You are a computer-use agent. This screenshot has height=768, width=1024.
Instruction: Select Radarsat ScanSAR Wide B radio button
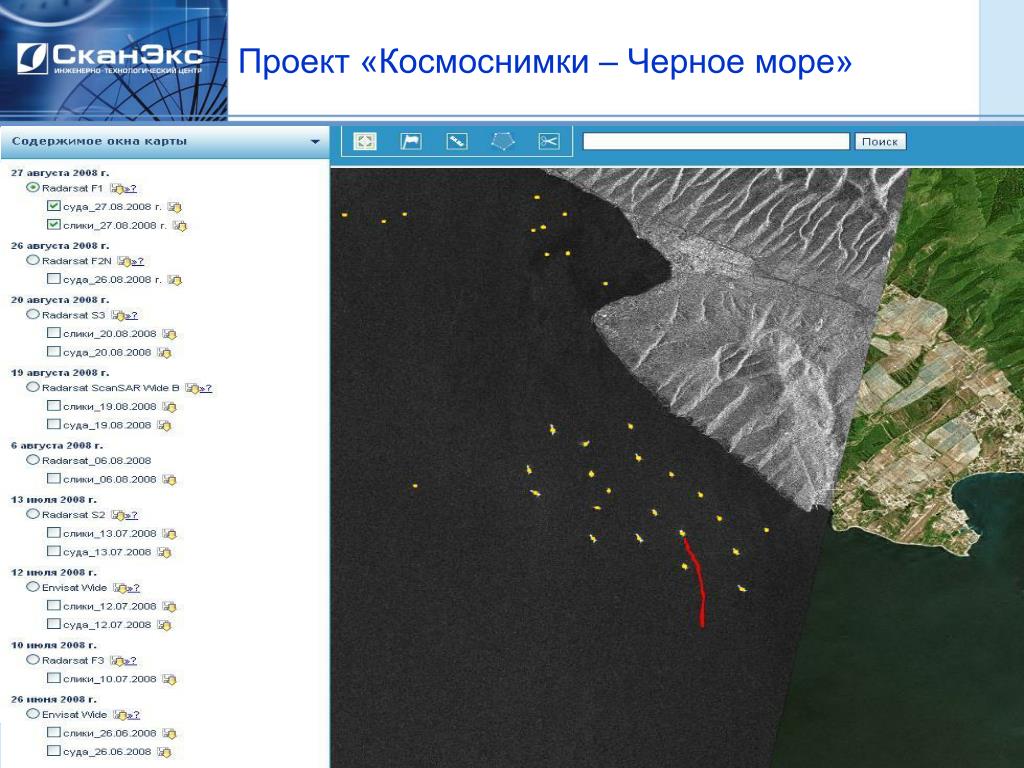coord(33,387)
